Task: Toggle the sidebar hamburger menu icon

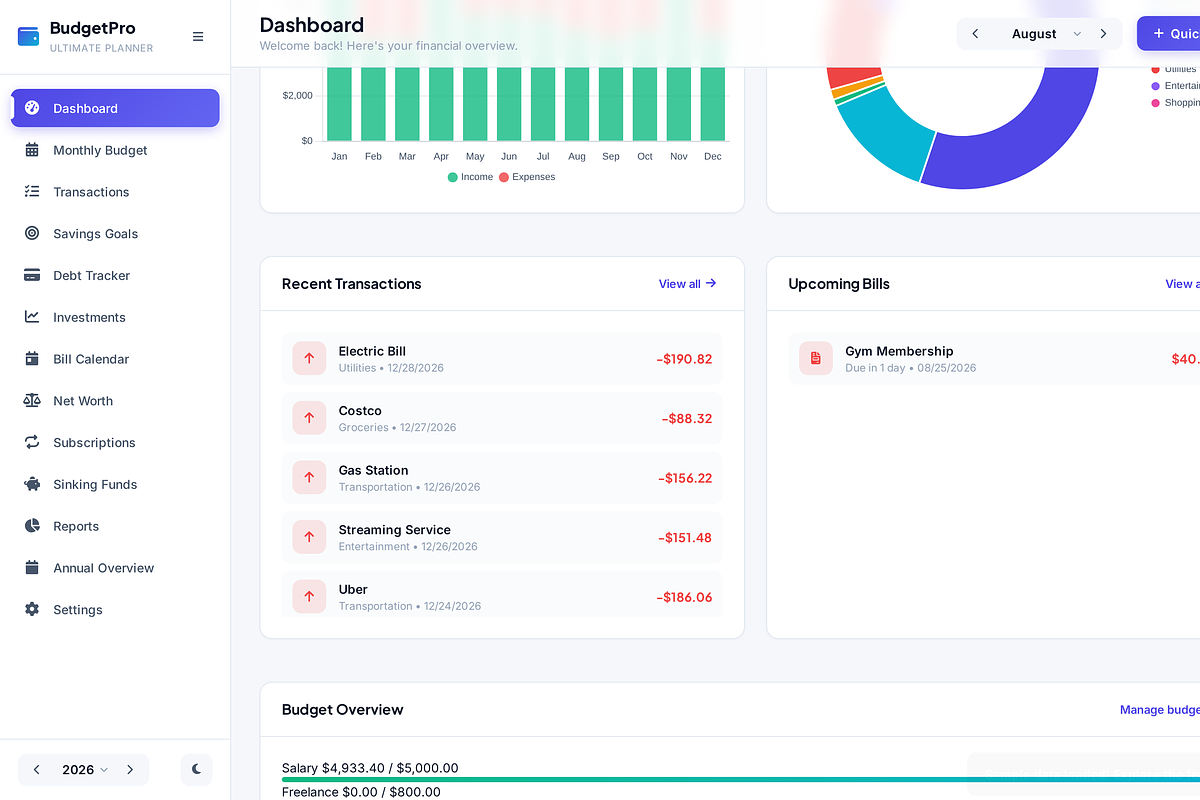Action: click(198, 36)
